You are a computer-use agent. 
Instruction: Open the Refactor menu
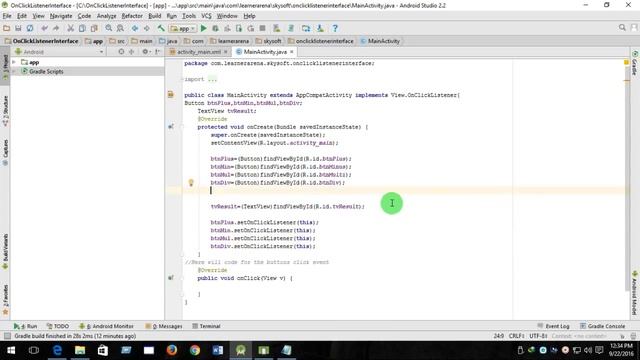132,16
